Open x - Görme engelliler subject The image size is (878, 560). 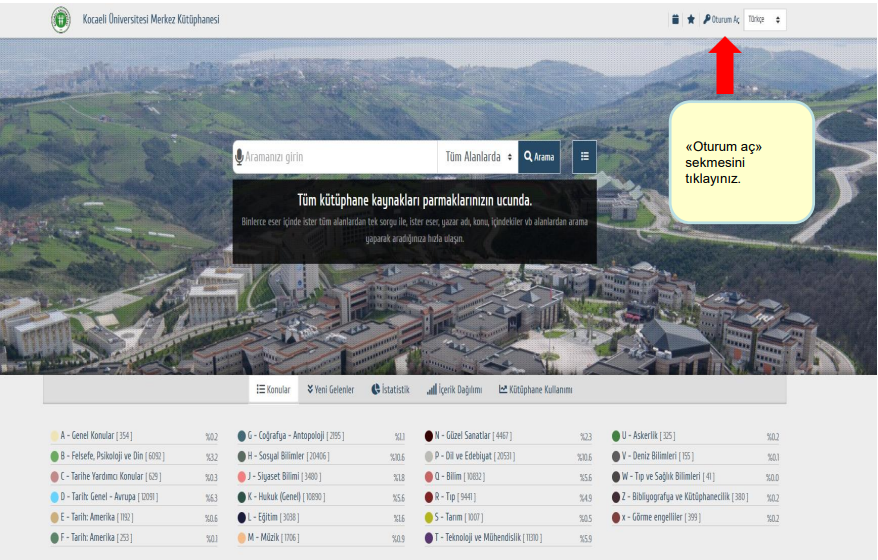[661, 517]
